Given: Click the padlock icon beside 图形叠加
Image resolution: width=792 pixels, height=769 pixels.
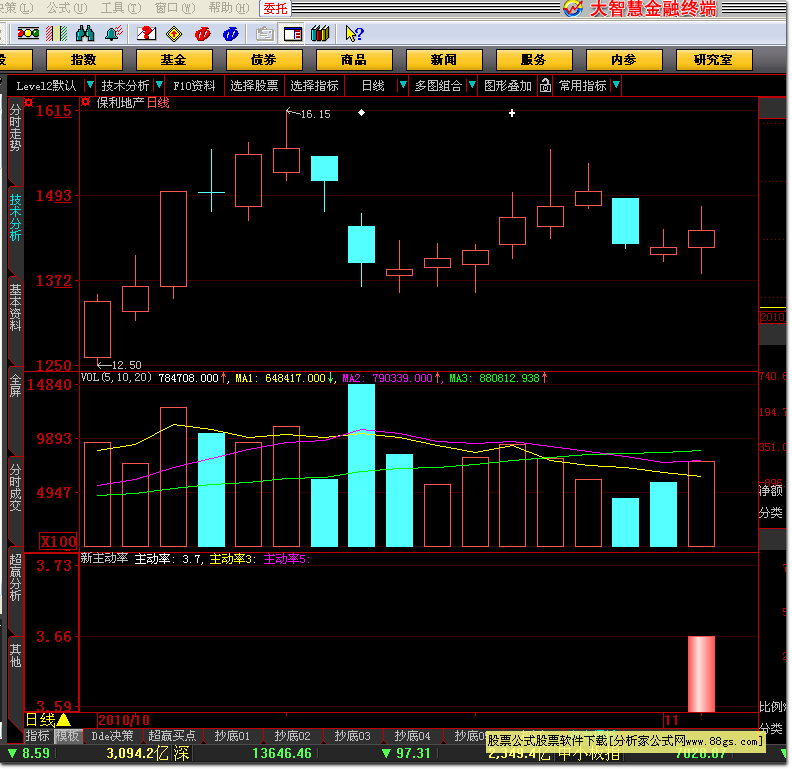Looking at the screenshot, I should pos(545,85).
